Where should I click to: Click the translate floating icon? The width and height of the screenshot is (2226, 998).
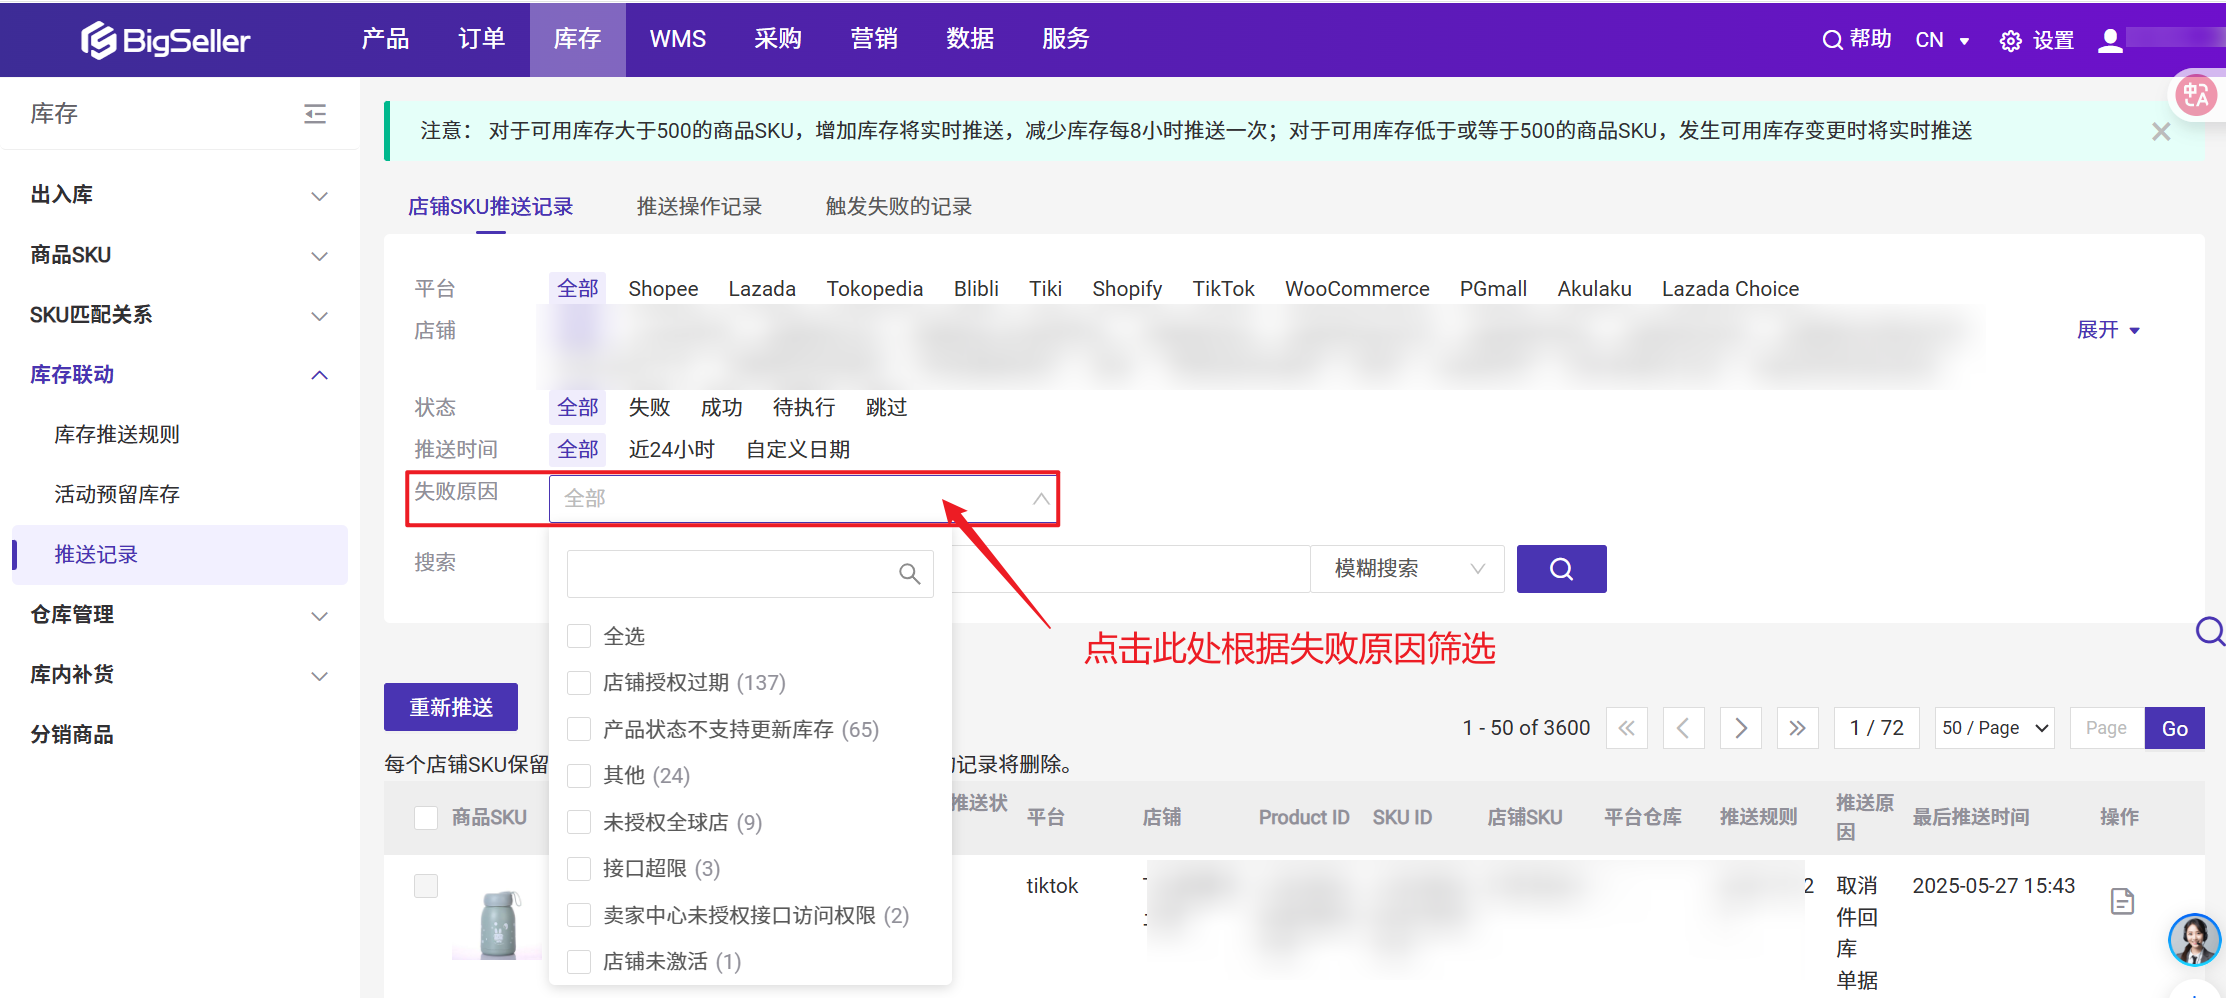click(x=2196, y=95)
